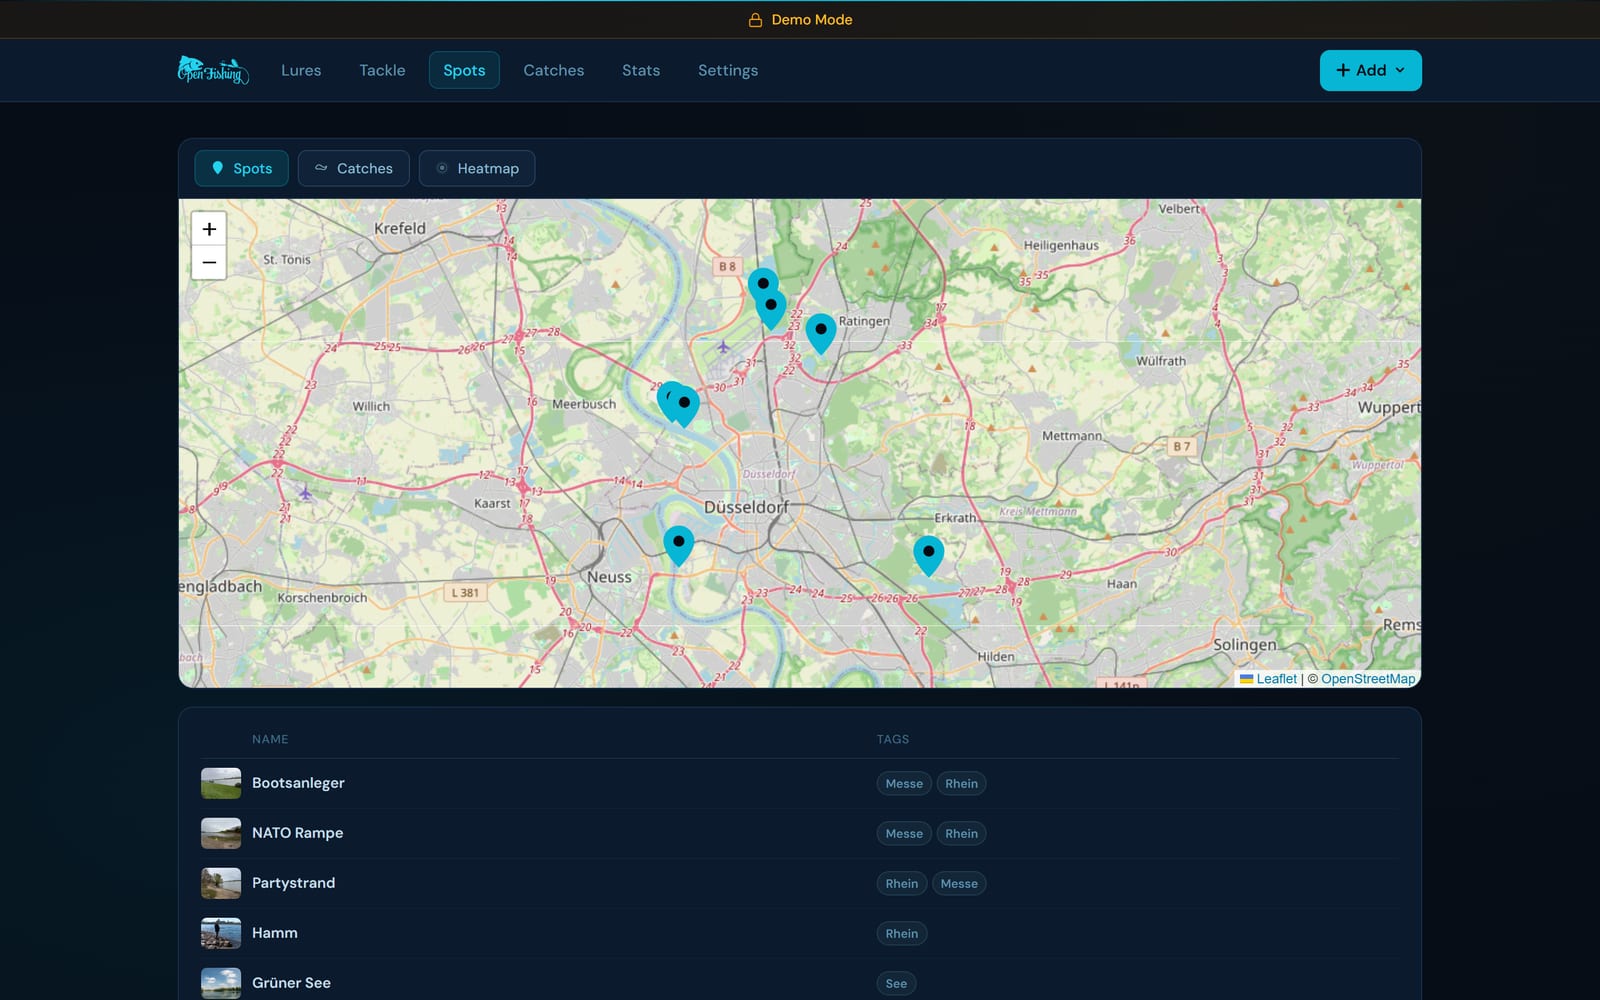
Task: Click the map marker near Ratingen
Action: pyautogui.click(x=821, y=333)
